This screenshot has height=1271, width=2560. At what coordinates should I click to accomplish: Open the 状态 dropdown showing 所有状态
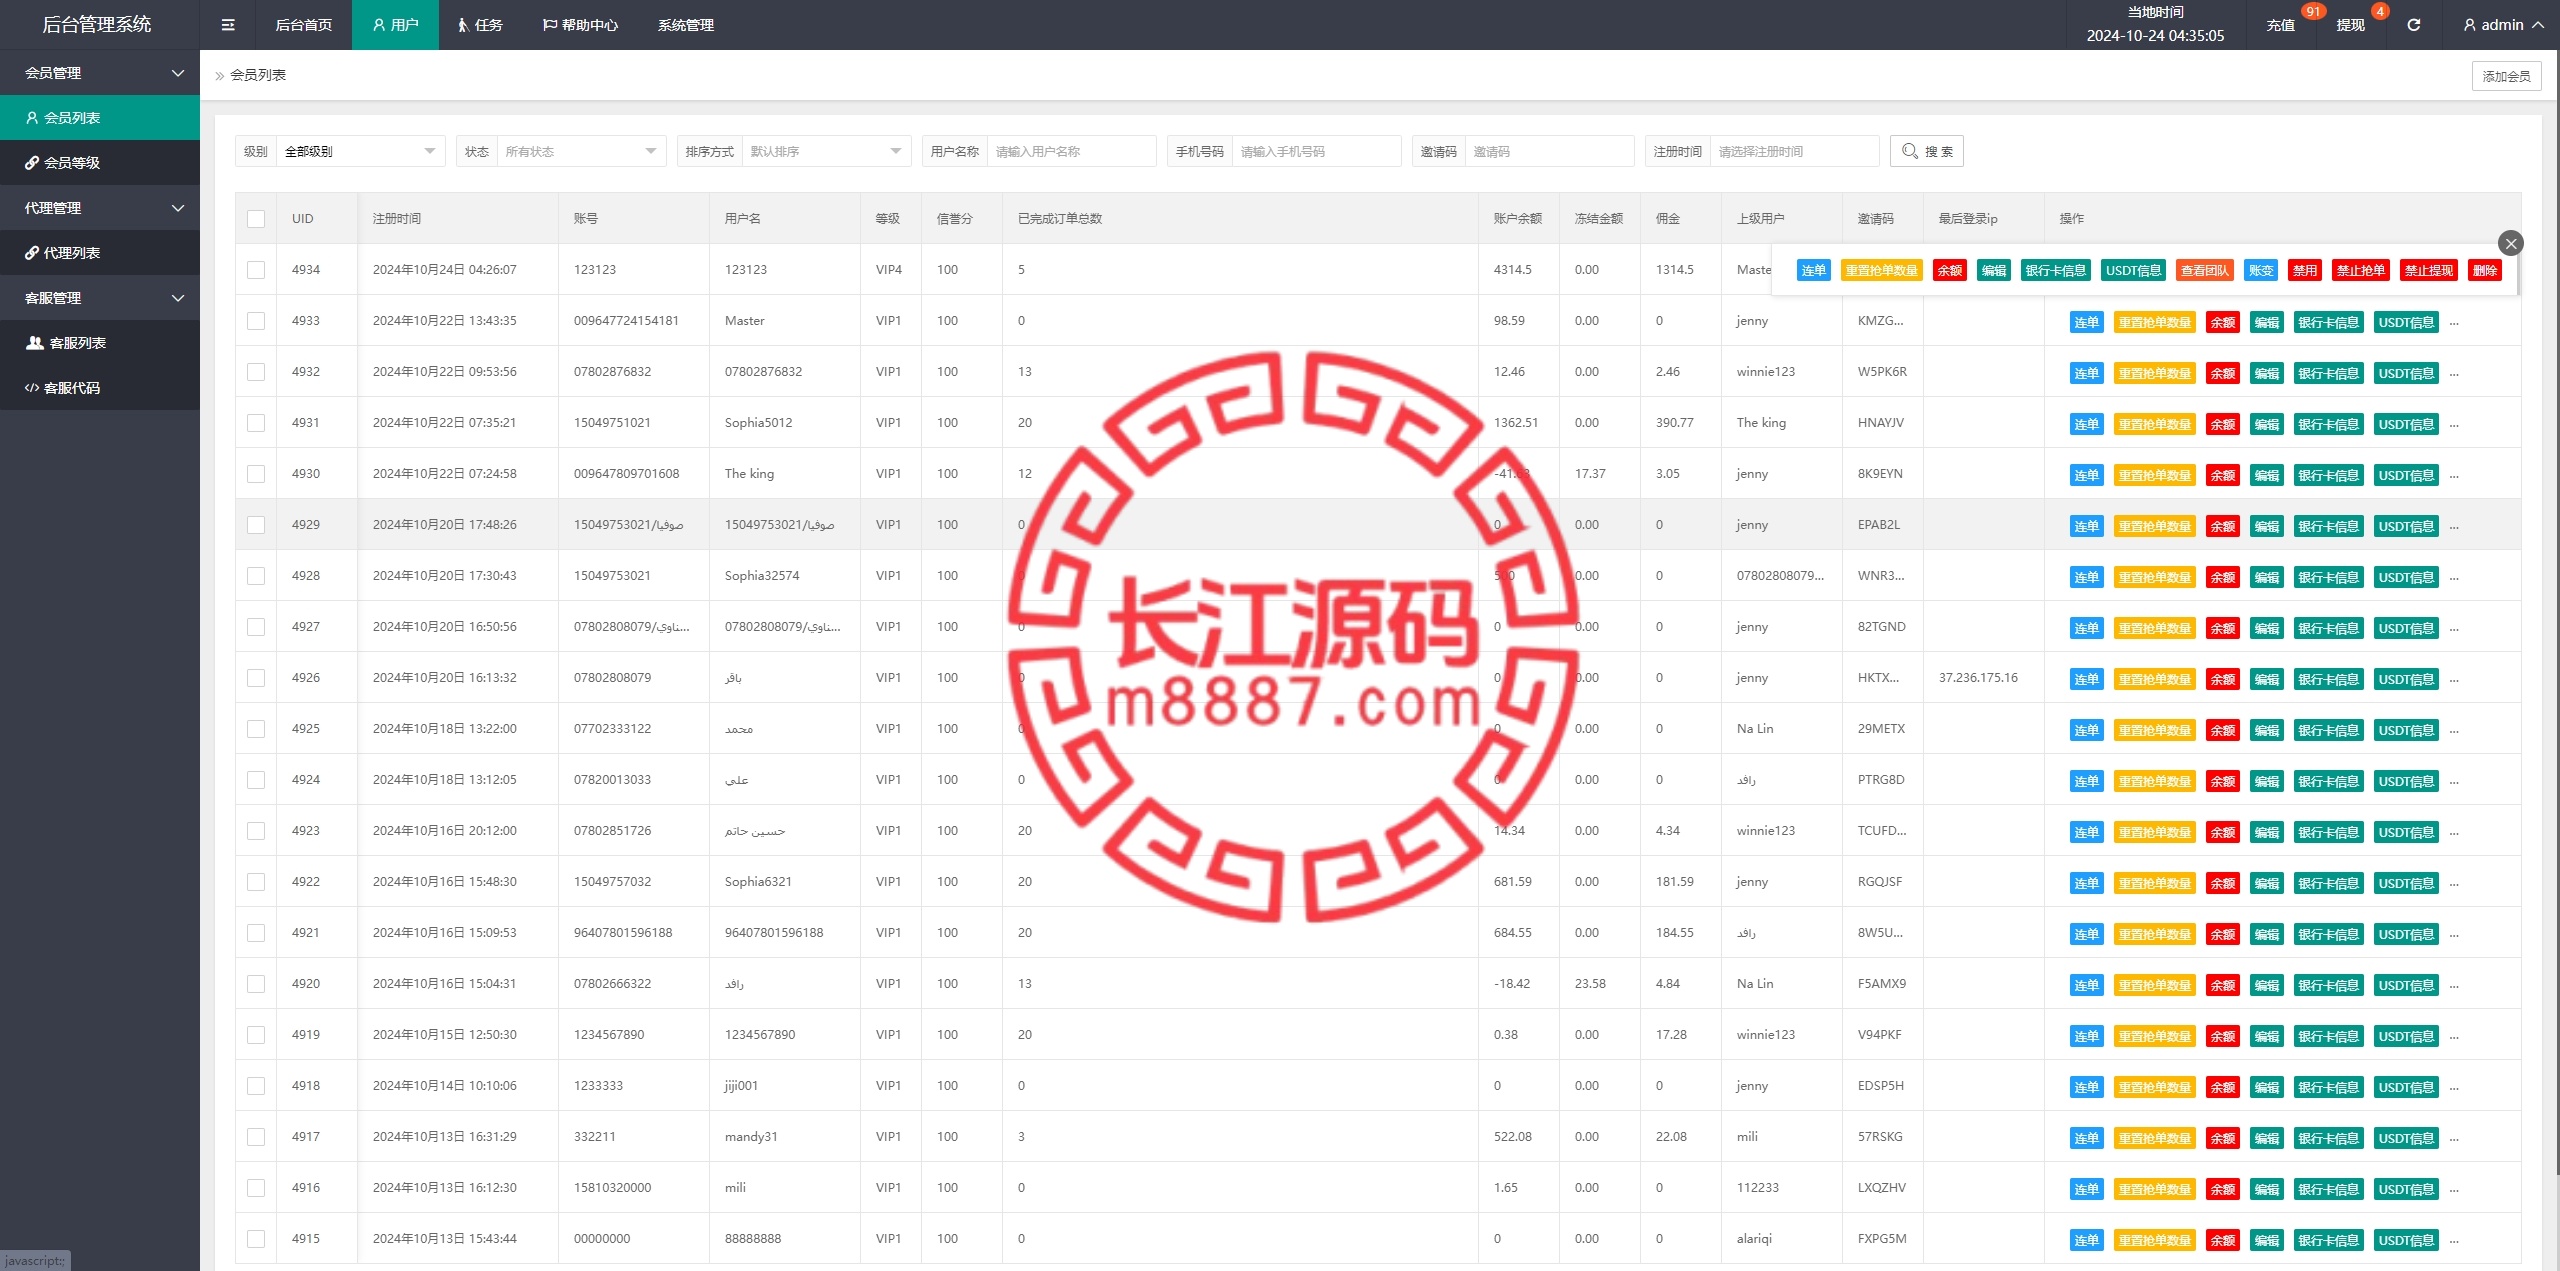pos(581,151)
